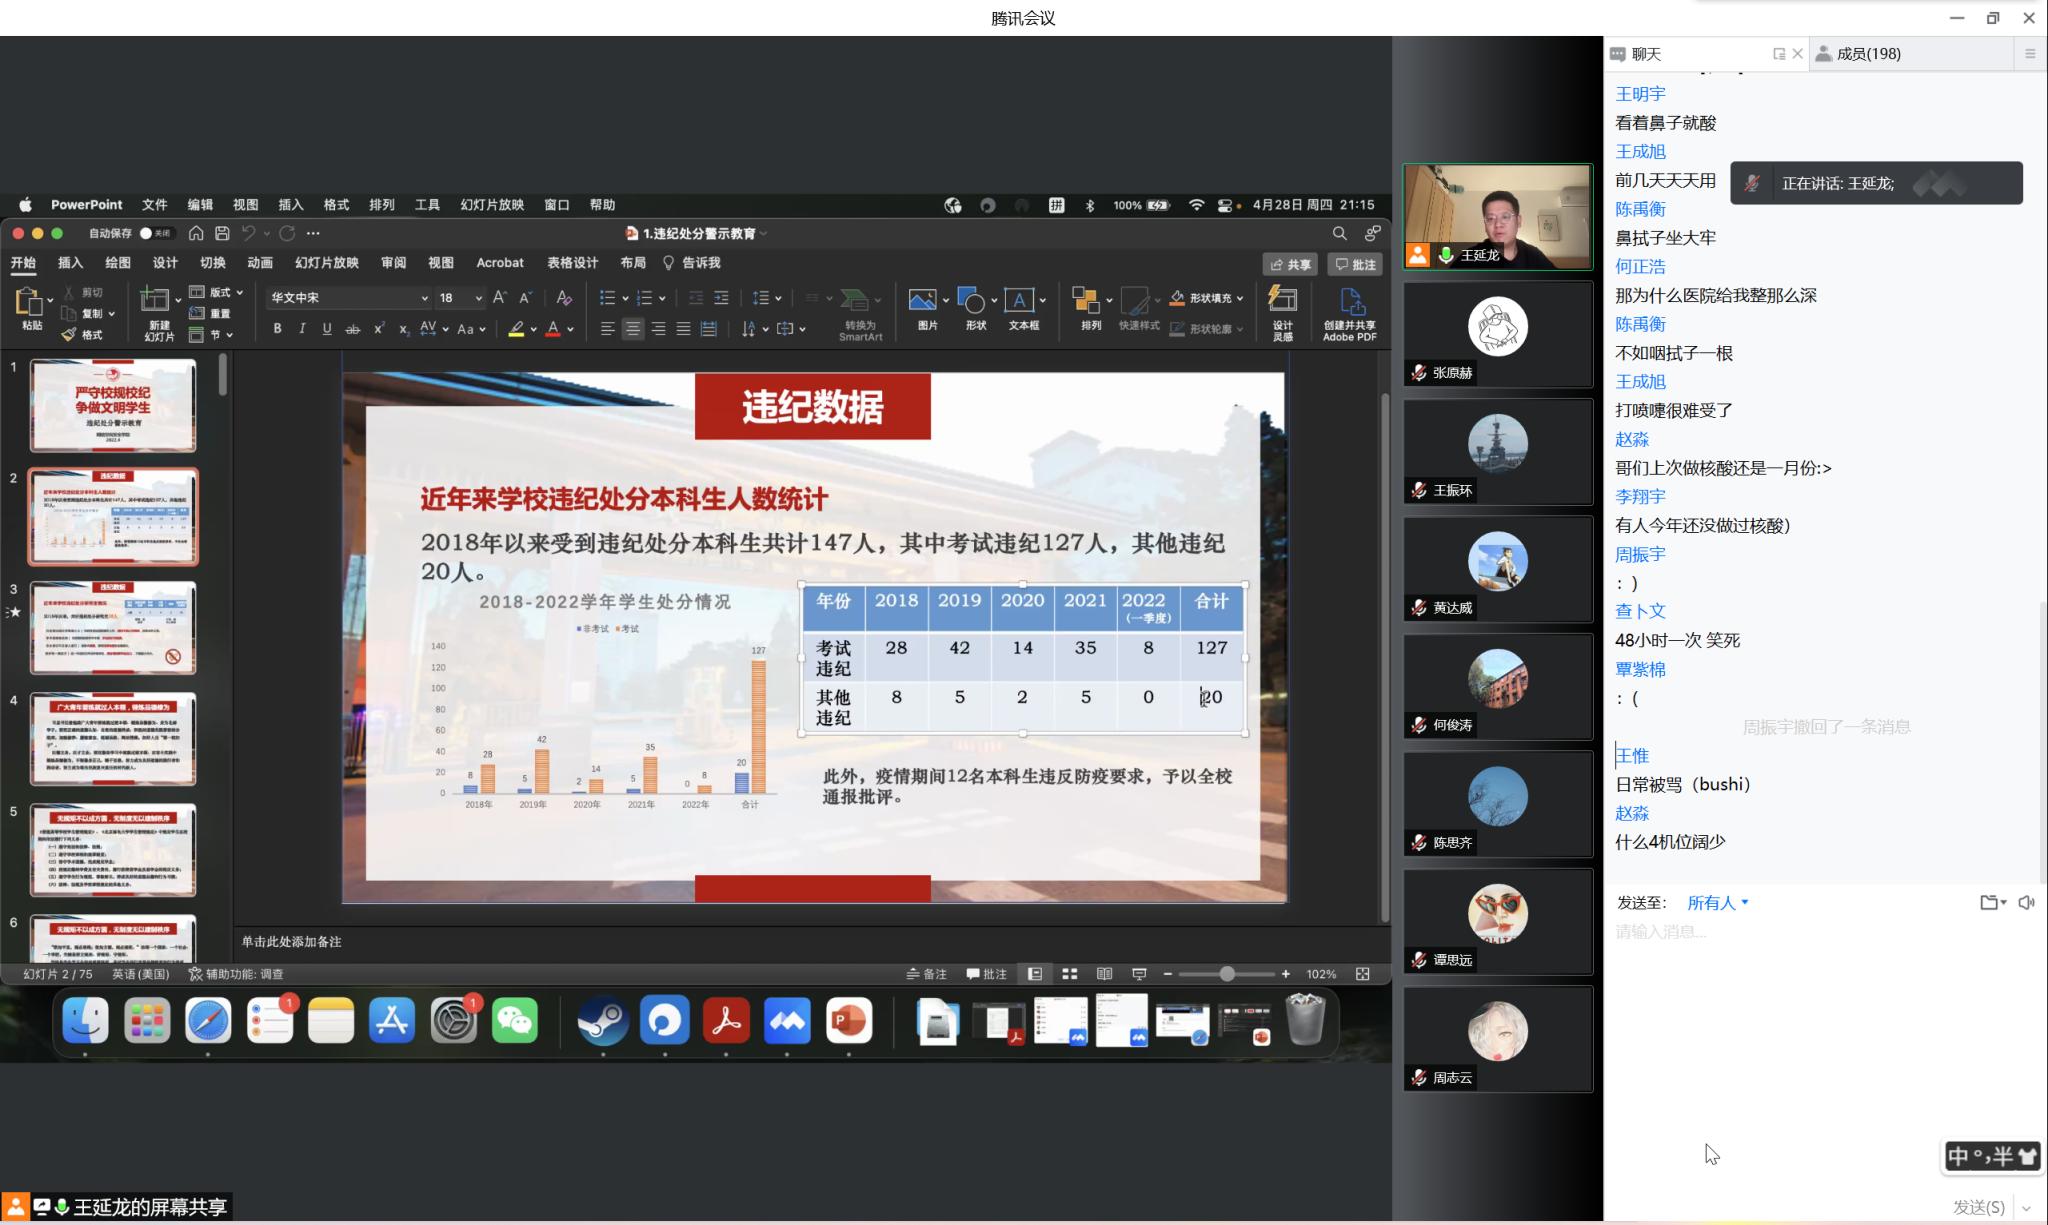Toggle Comments (批注) in status bar

[987, 974]
